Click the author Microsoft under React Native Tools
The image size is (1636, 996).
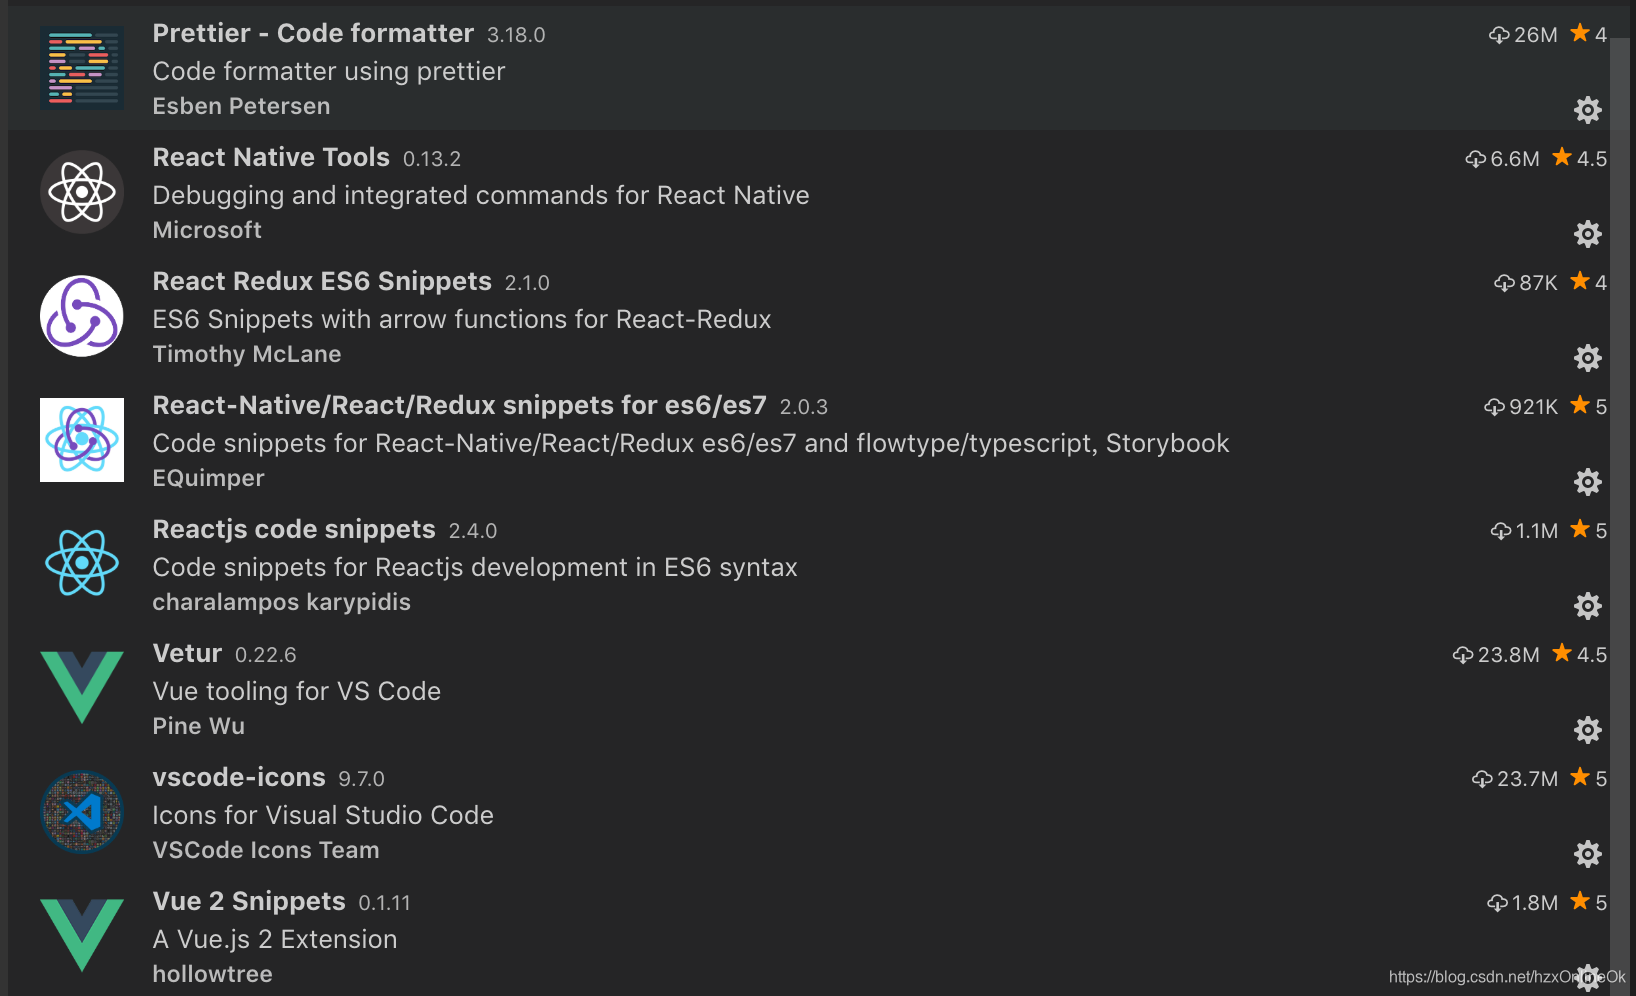pos(207,230)
